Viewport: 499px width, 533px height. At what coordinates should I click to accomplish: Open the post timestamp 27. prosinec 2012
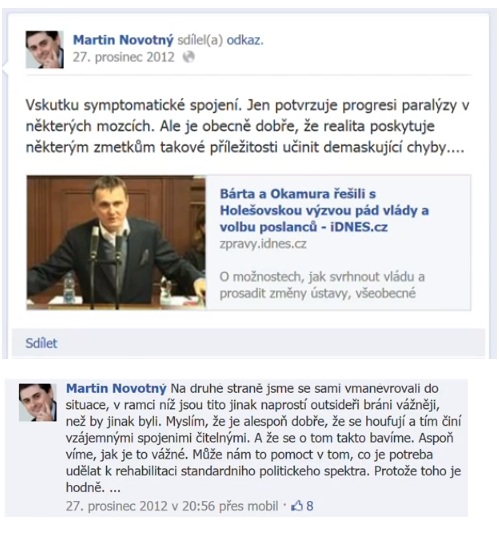coord(123,57)
